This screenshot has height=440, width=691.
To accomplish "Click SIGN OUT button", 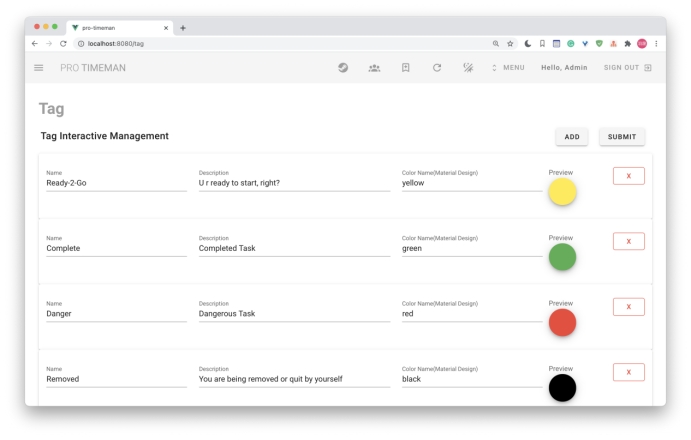I will click(627, 67).
